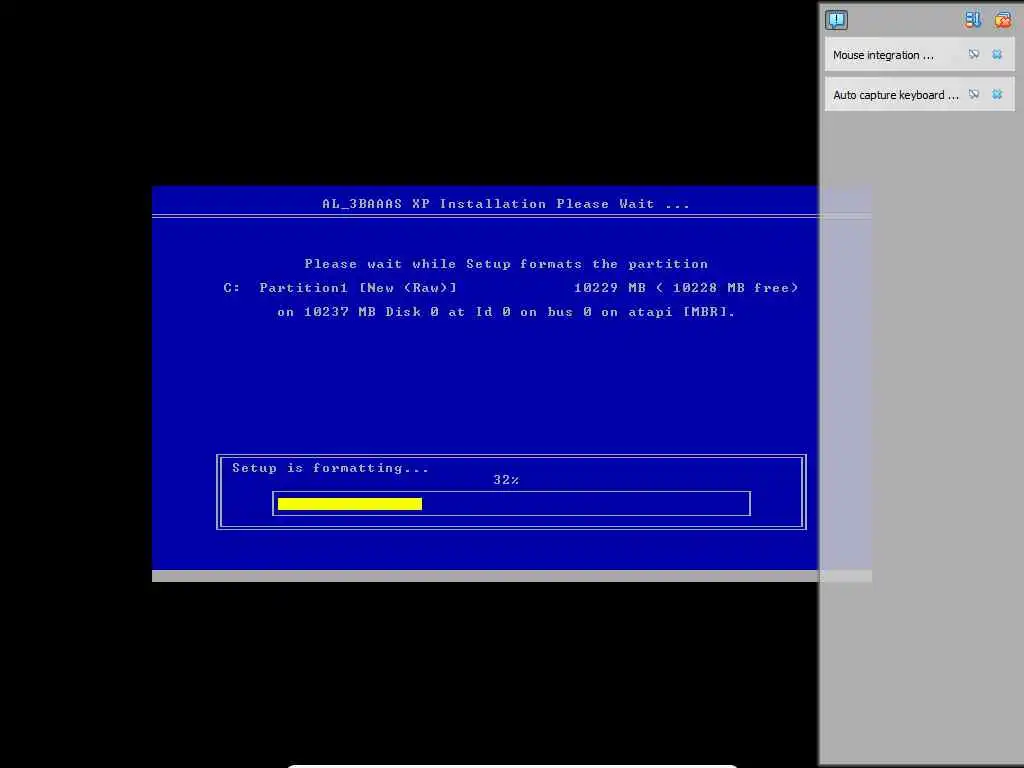Click the "10229 MB ( 10228 MB free)" value
The height and width of the screenshot is (768, 1024).
686,288
